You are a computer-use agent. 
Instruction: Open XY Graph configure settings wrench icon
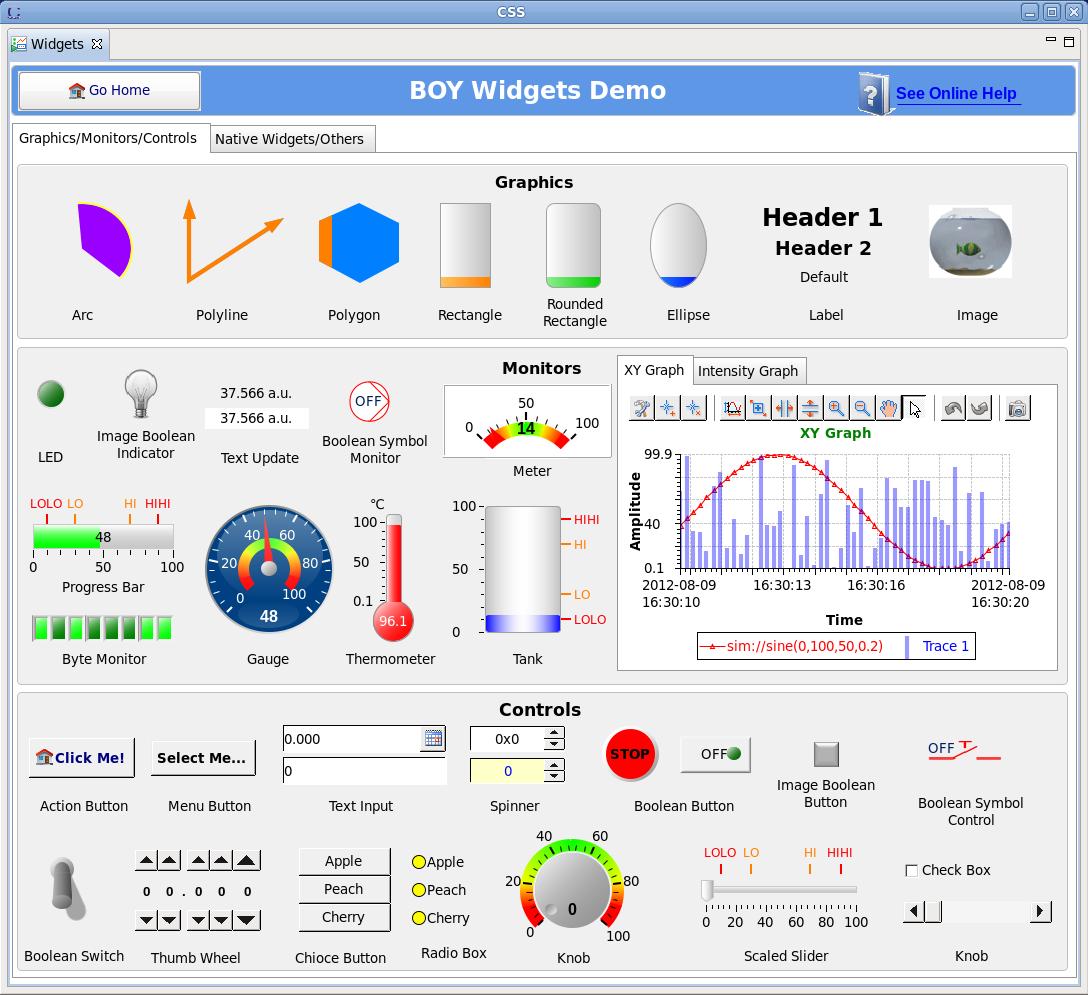642,408
